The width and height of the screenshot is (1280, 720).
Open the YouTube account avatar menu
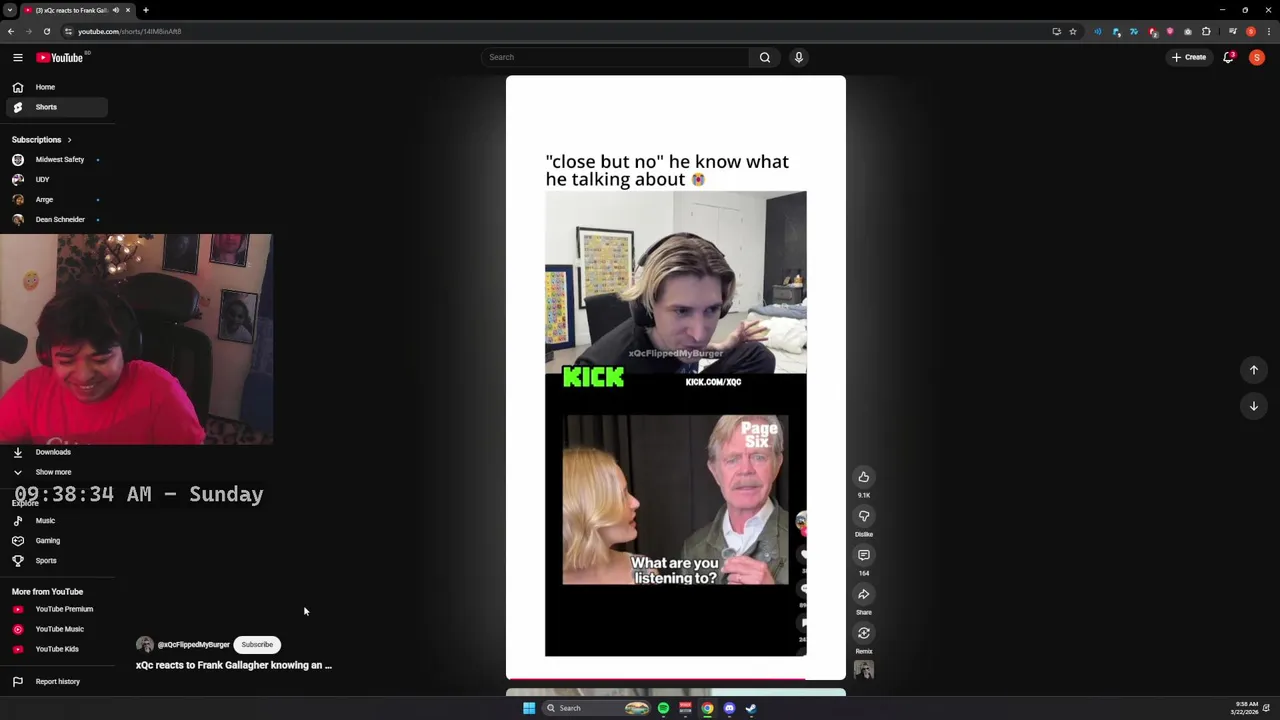(1257, 57)
